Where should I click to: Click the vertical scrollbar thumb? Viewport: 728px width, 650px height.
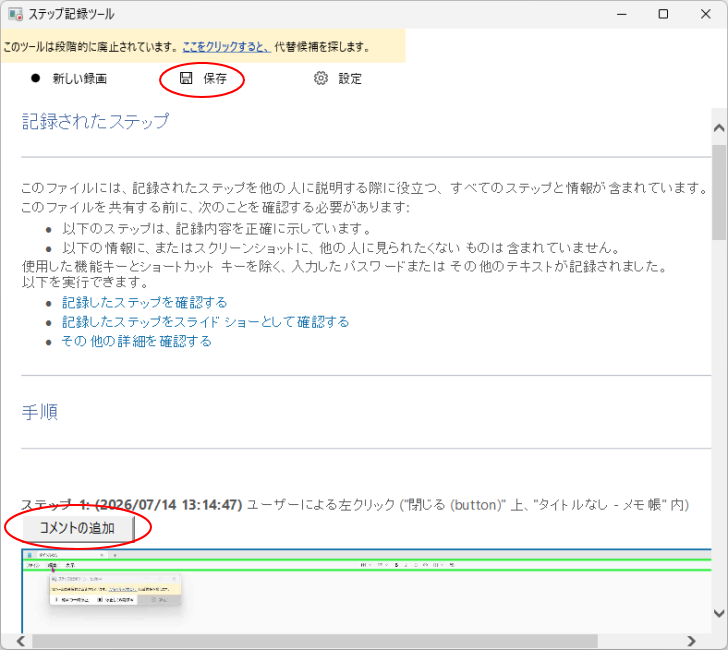tap(719, 192)
